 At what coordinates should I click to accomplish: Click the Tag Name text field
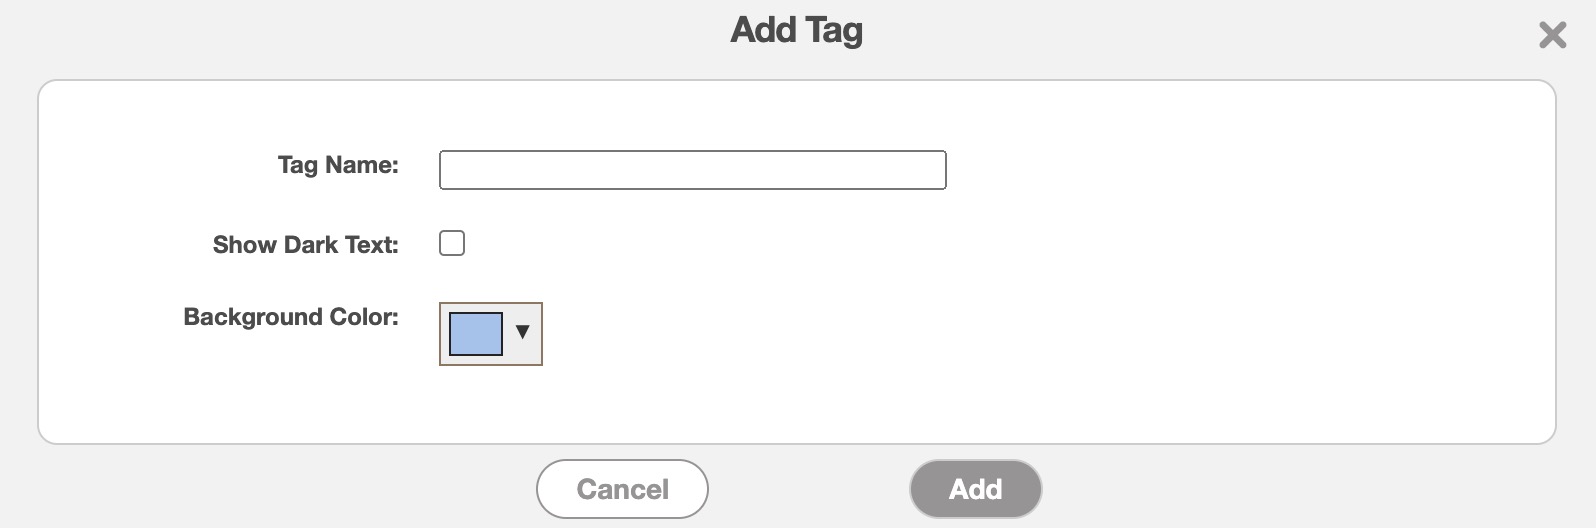[x=692, y=170]
